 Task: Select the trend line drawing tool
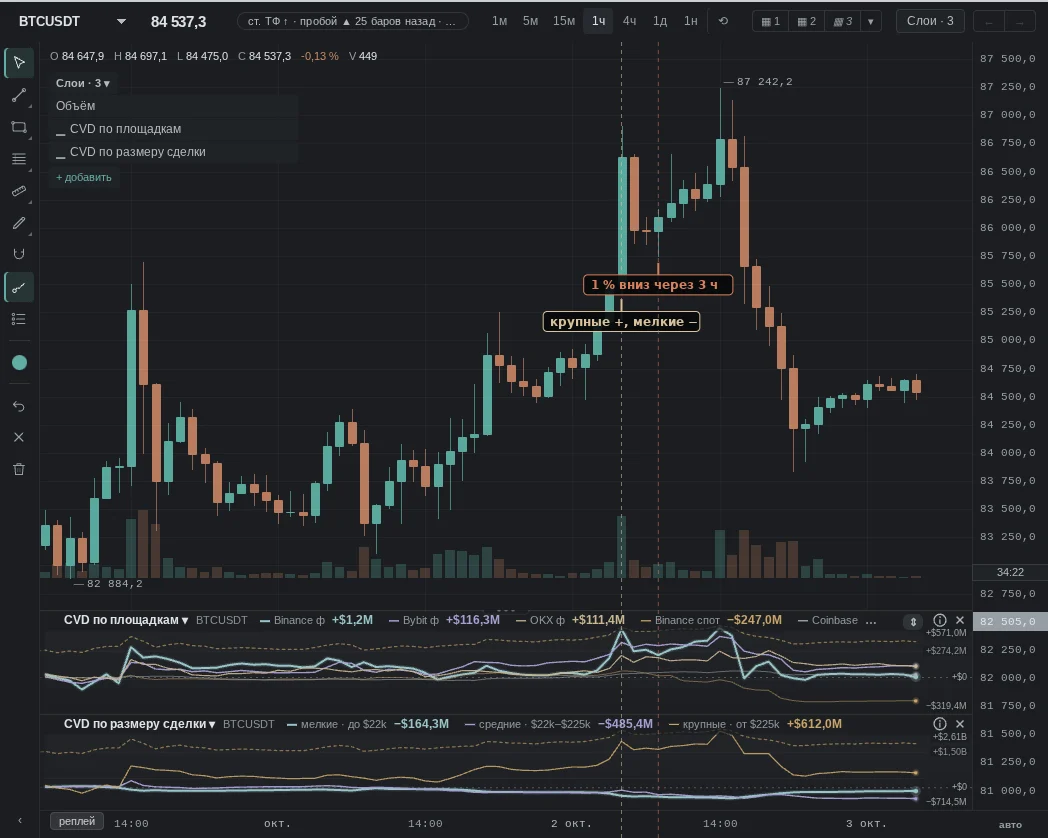click(x=19, y=95)
